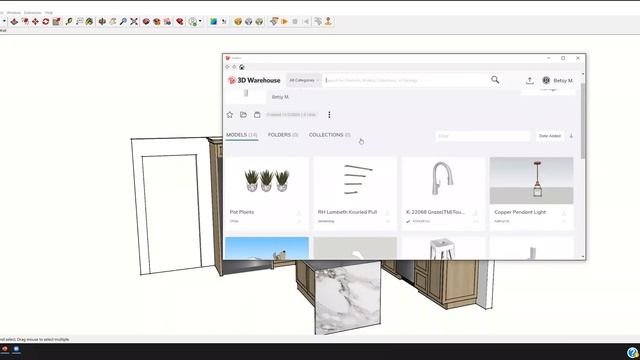This screenshot has width=640, height=360.
Task: Click the 'Copper Pendant Light' title
Action: [x=520, y=212]
